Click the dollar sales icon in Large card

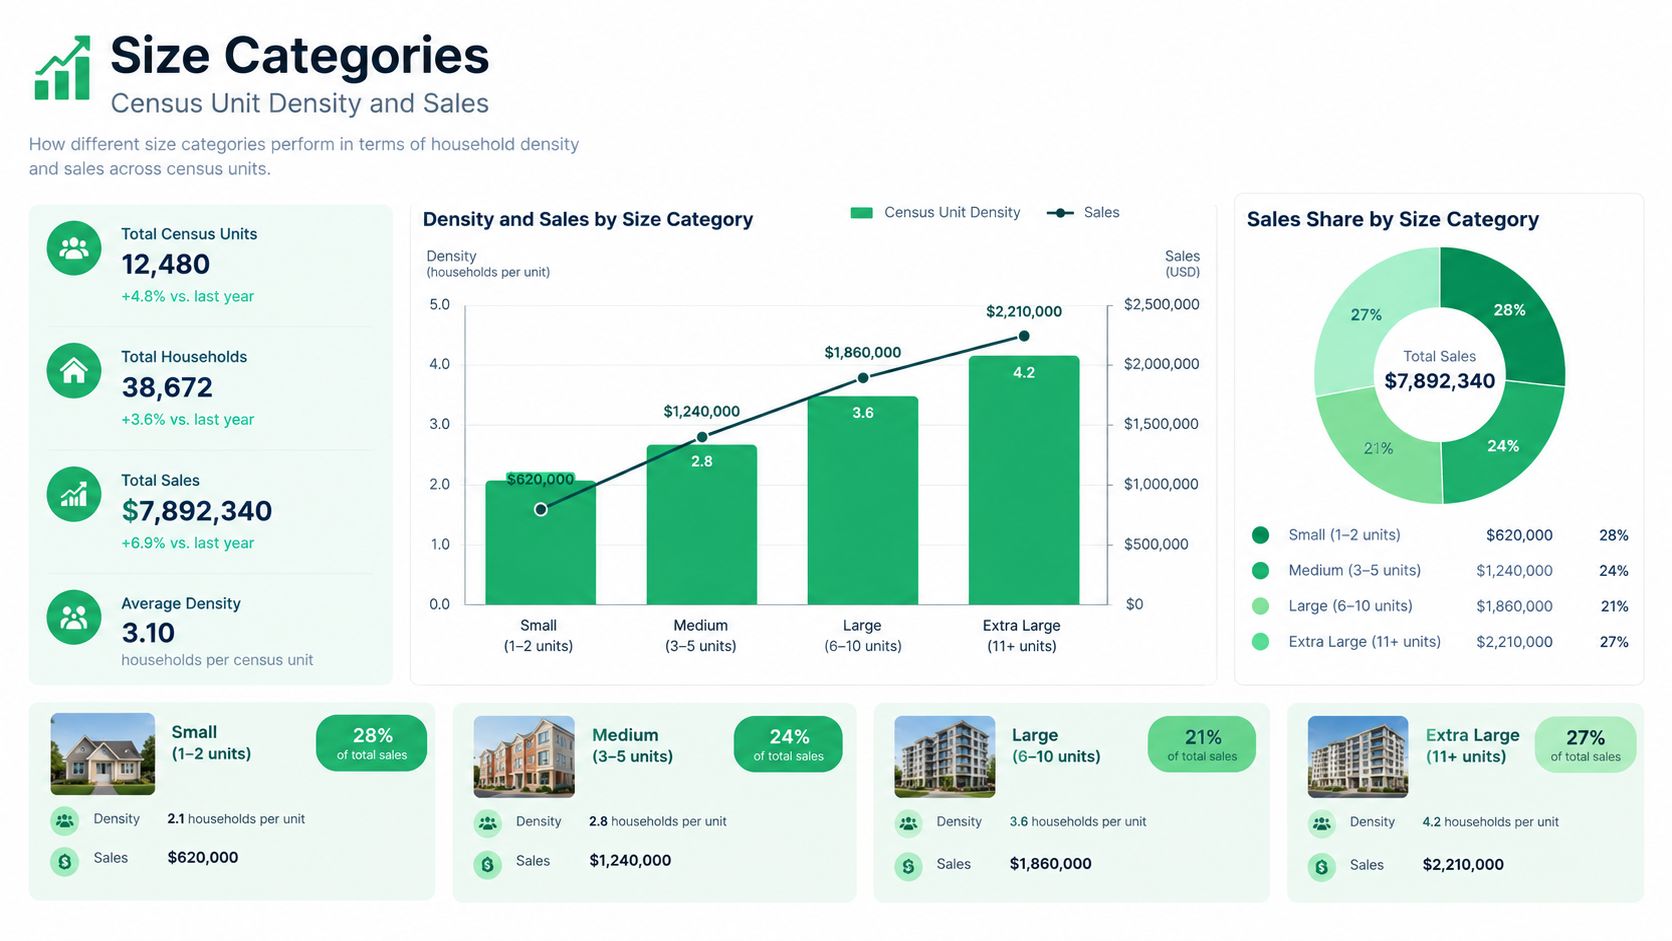908,866
